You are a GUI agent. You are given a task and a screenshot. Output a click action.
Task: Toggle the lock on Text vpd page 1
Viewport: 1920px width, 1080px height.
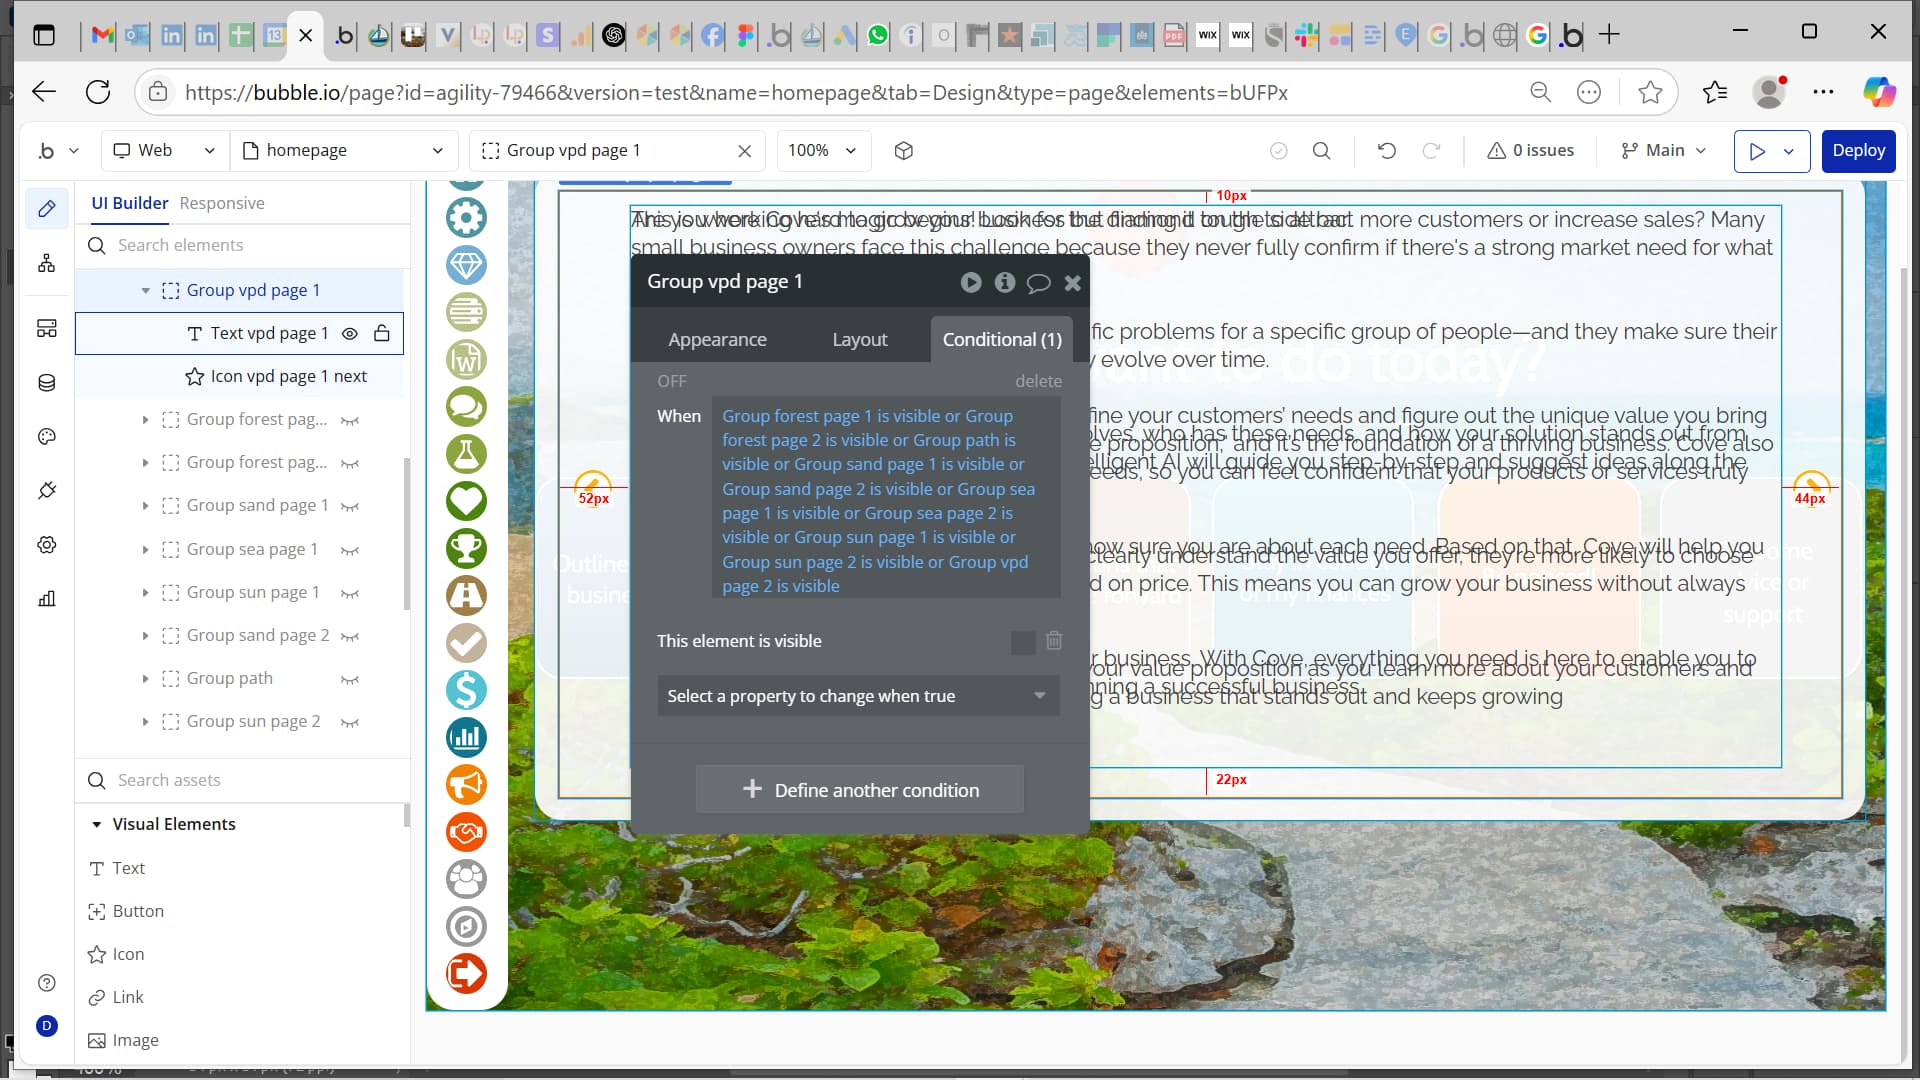(382, 334)
